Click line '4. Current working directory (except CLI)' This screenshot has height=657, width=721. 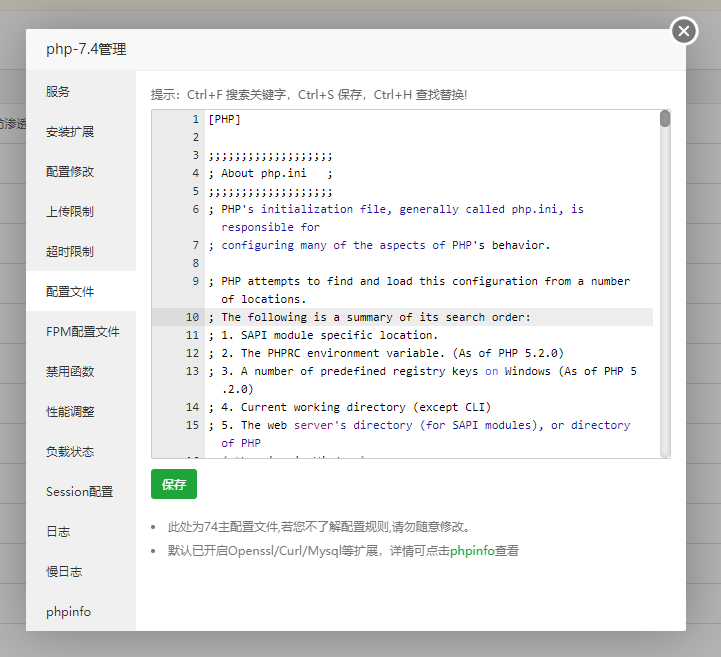tap(349, 407)
